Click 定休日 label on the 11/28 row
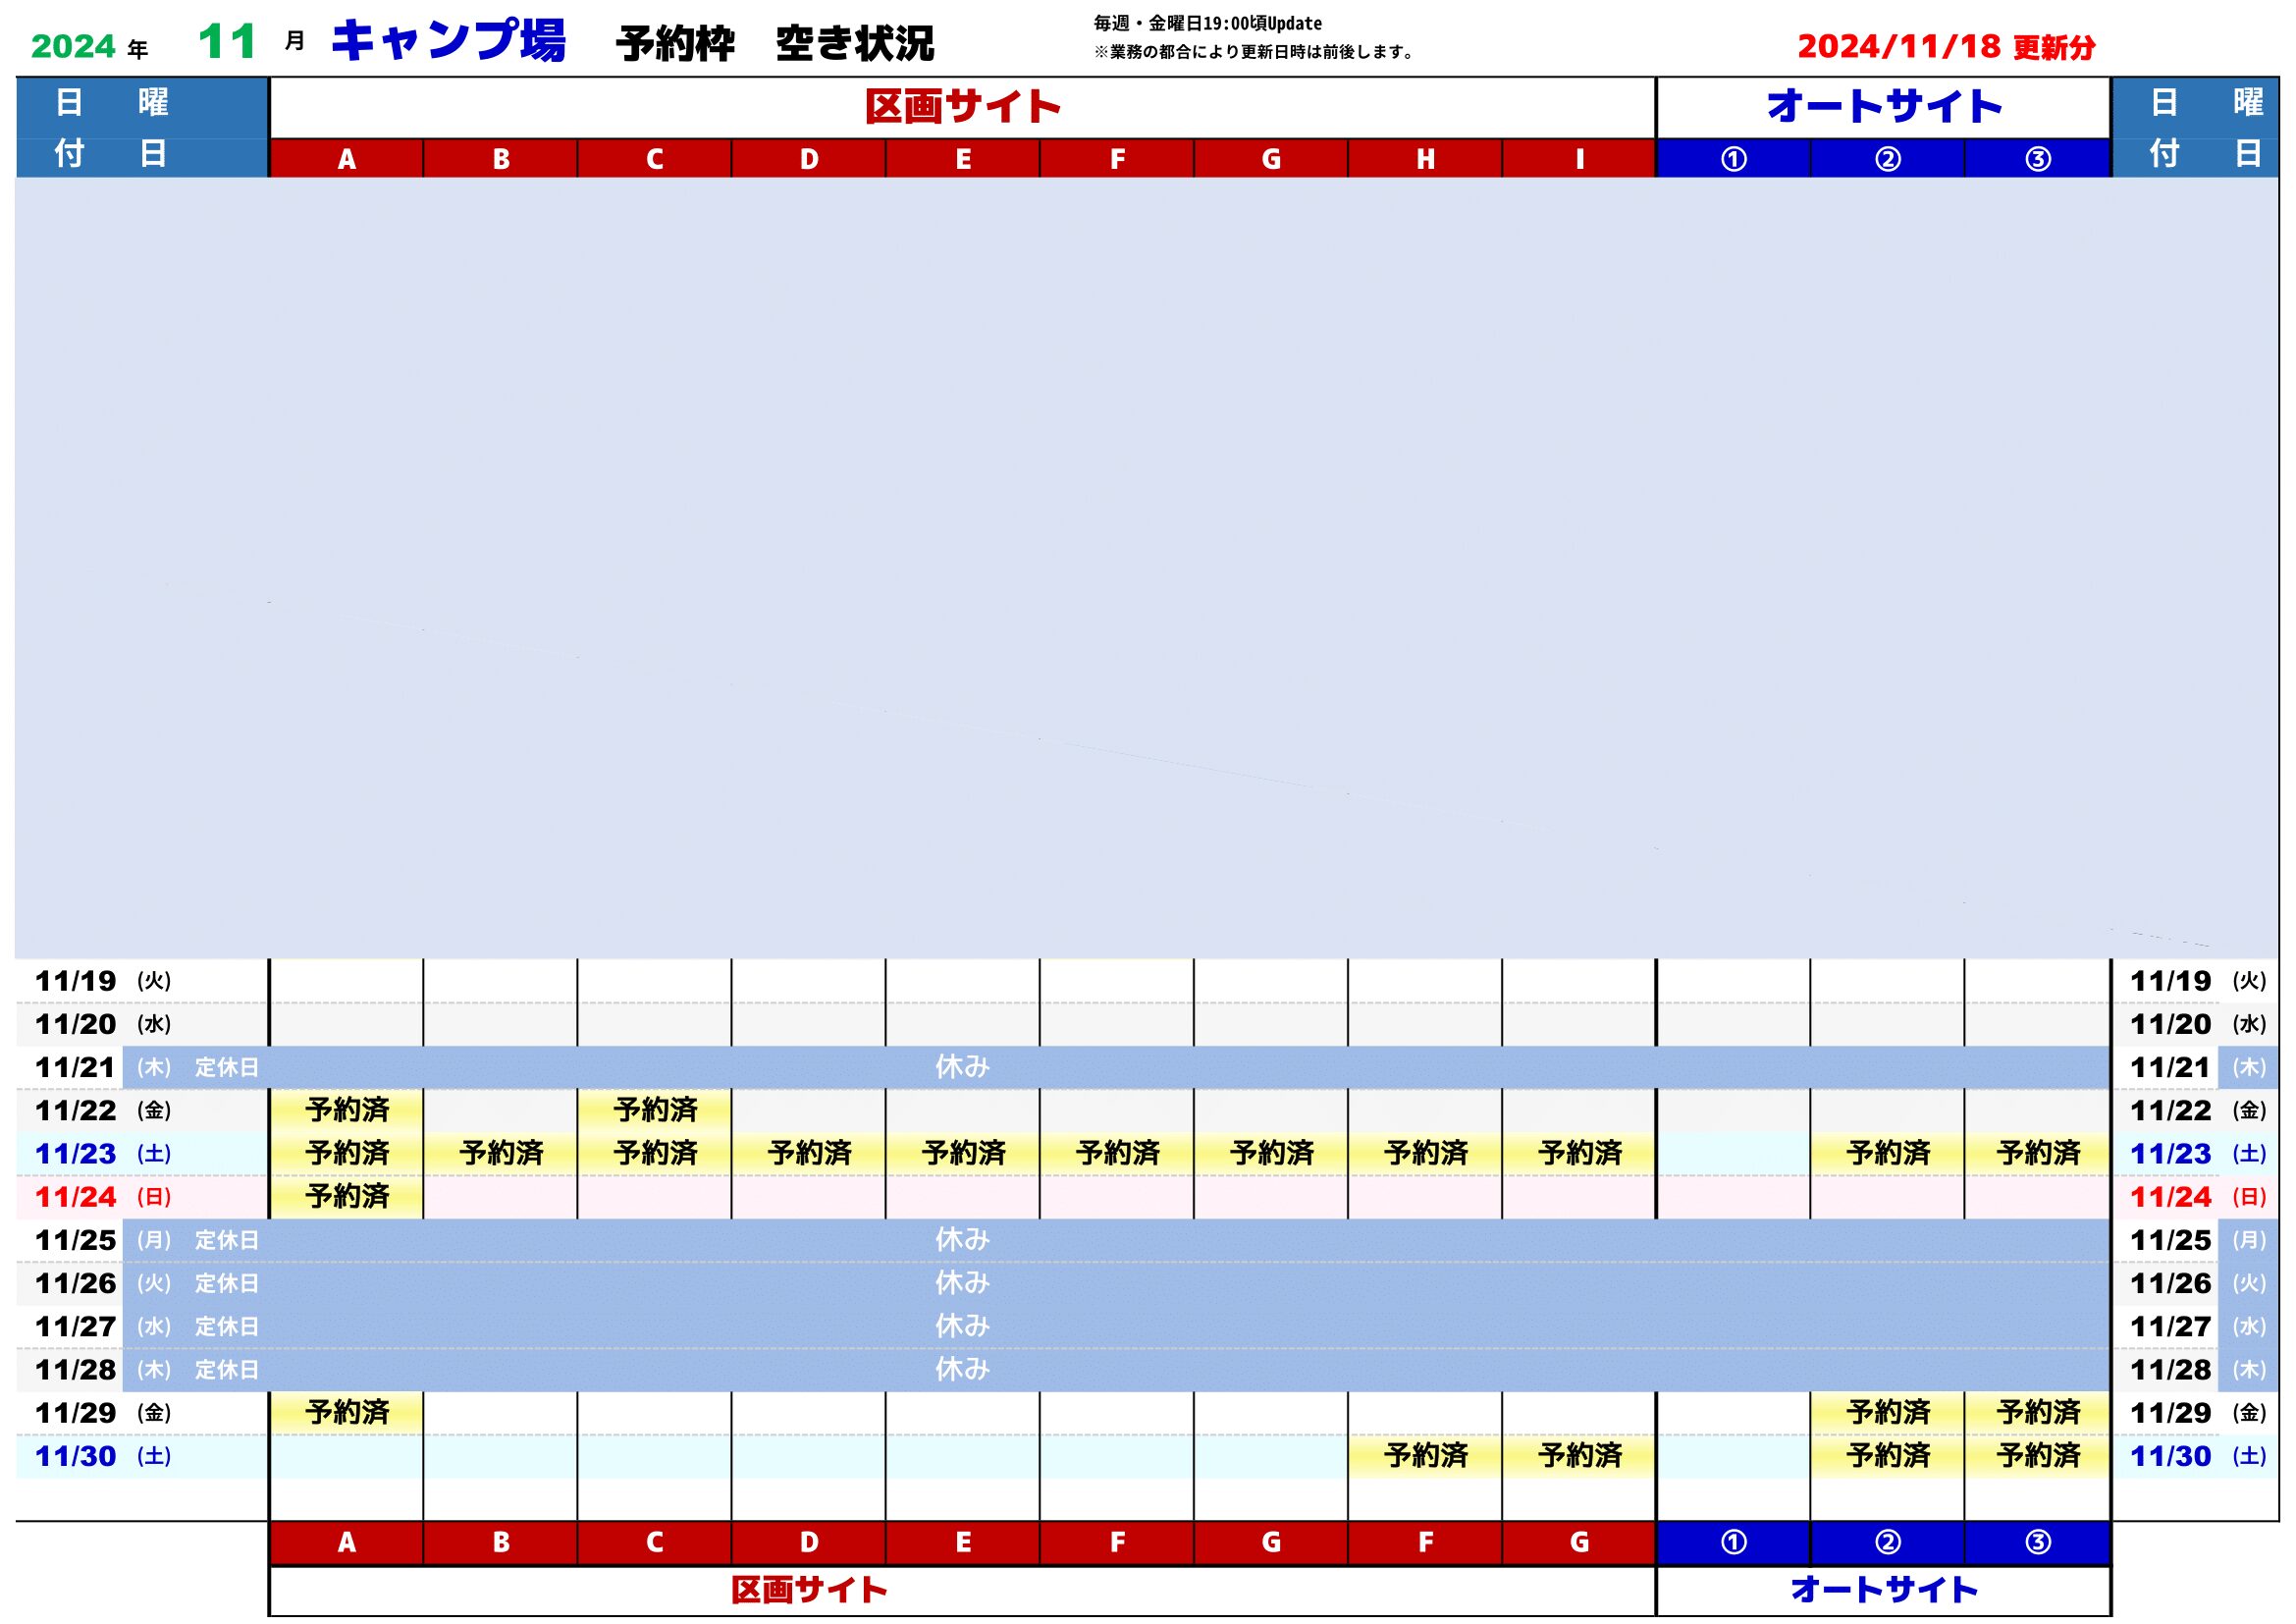2296x1624 pixels. click(x=227, y=1370)
